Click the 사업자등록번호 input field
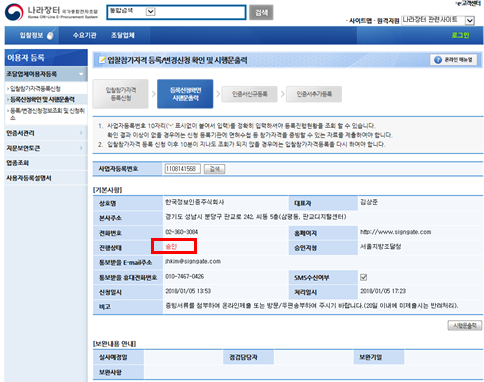The width and height of the screenshot is (484, 382). (182, 169)
